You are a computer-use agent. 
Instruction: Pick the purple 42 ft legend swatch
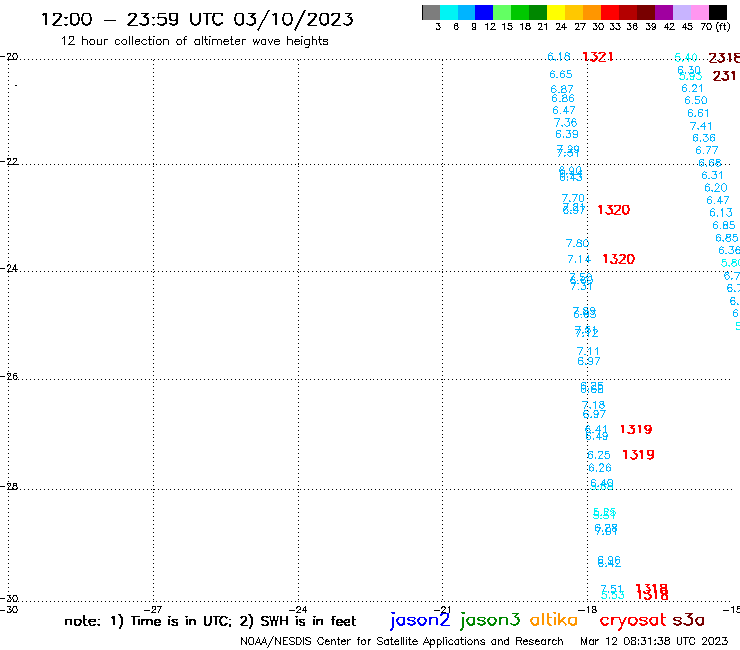tap(664, 13)
